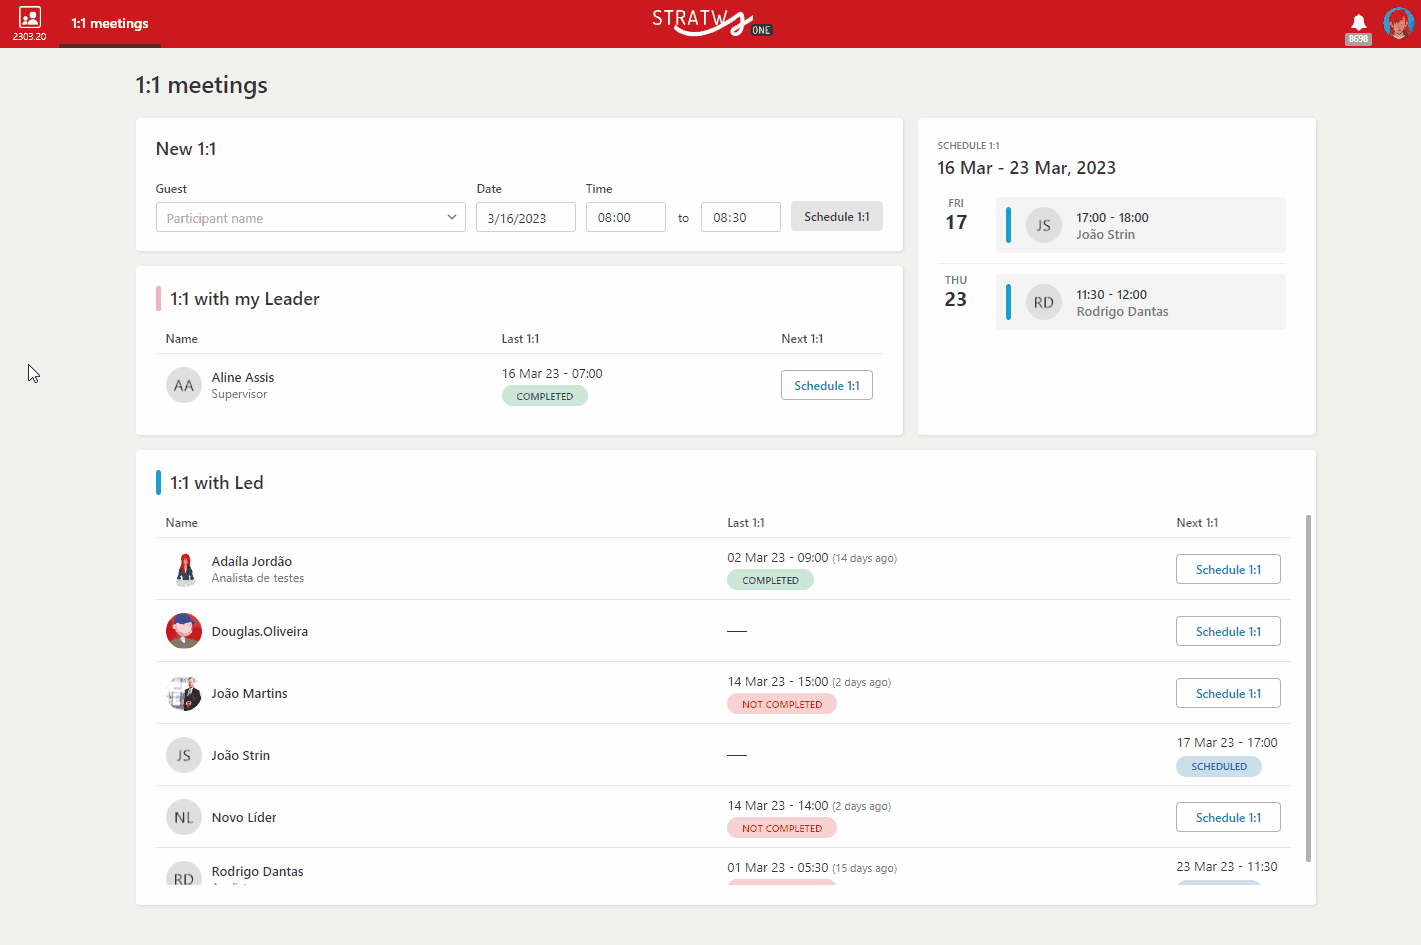Expand the Participant name dropdown
The width and height of the screenshot is (1421, 945).
pos(311,217)
